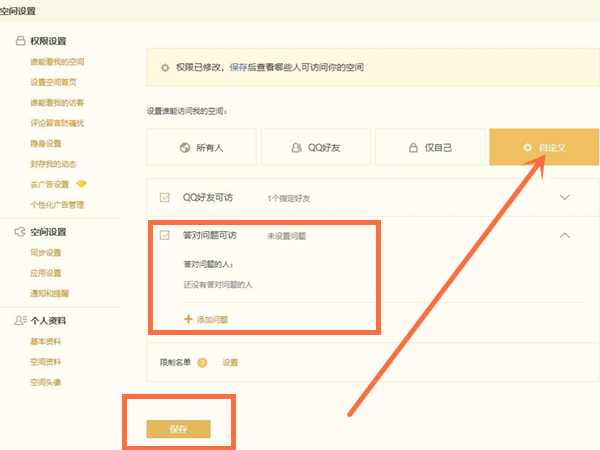The image size is (600, 450).
Task: Click the lock icon beside 权限设置
Action: [19, 41]
